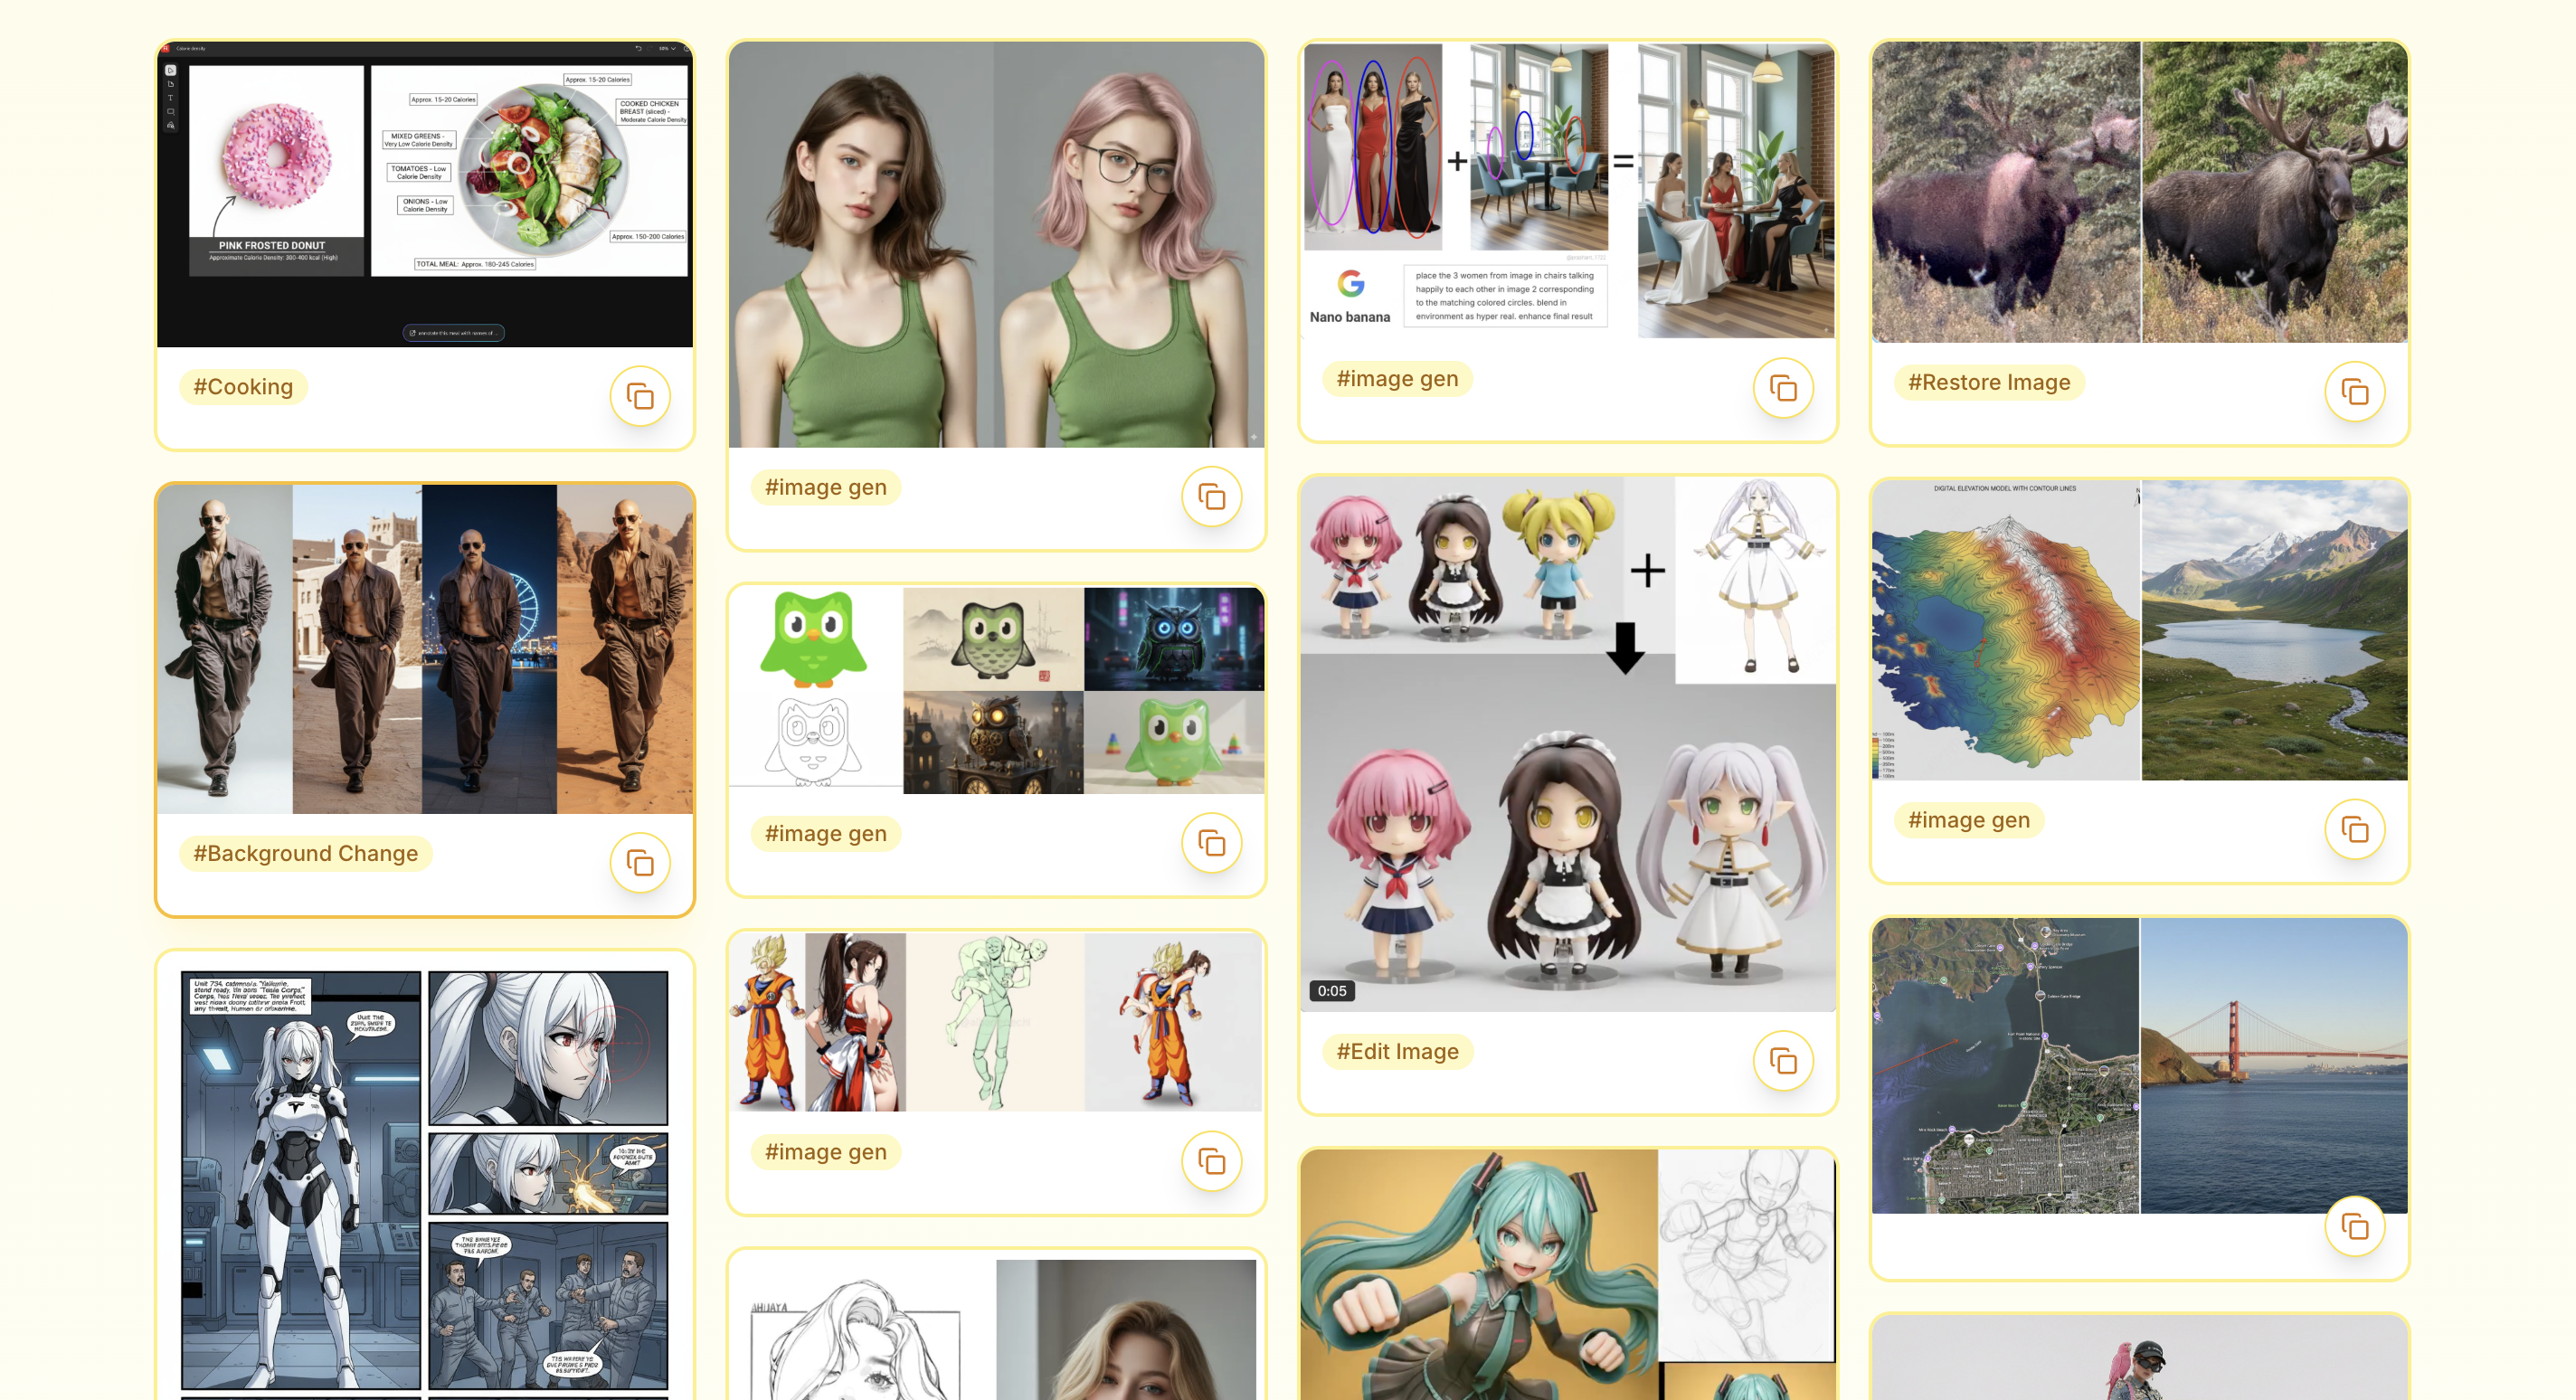The image size is (2576, 1400).
Task: Open the green owl style variations thumbnail
Action: 997,691
